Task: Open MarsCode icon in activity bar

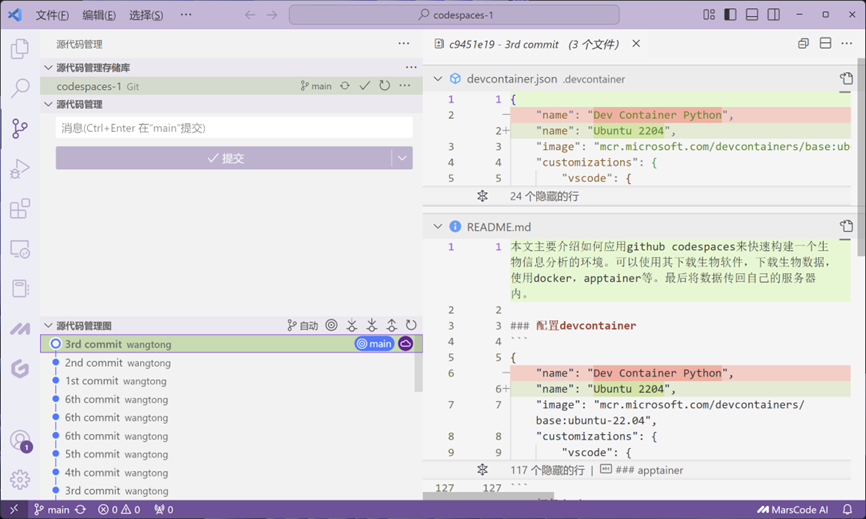Action: tap(20, 329)
